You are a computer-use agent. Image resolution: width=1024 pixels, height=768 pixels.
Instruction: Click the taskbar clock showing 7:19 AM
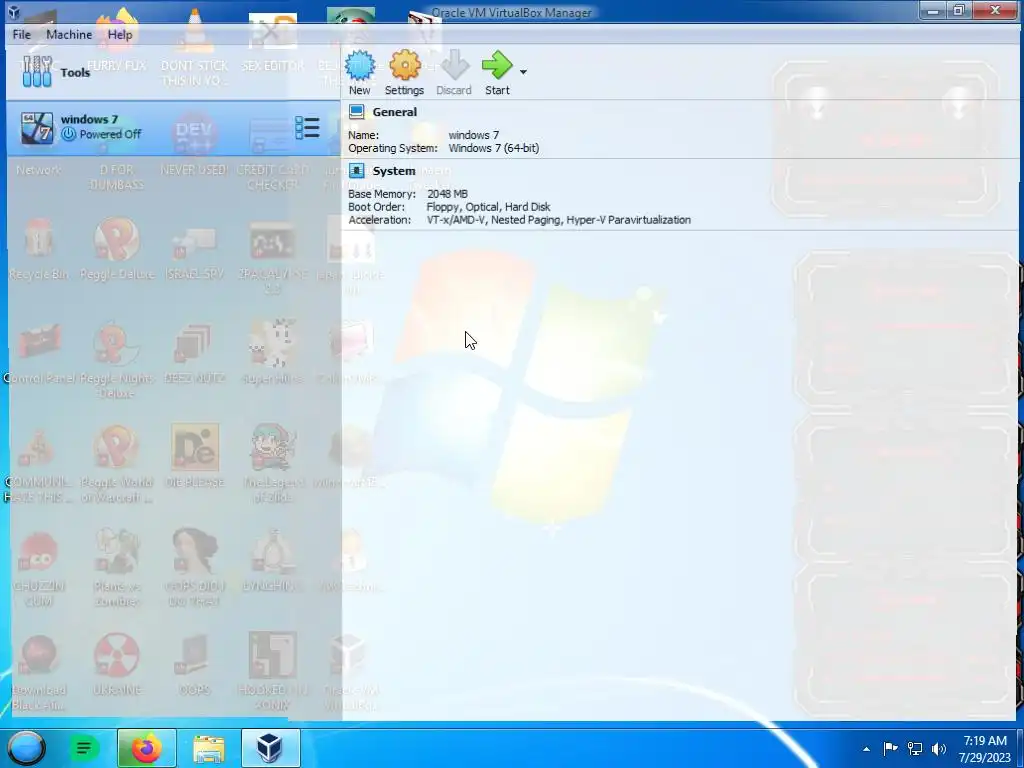(x=986, y=748)
